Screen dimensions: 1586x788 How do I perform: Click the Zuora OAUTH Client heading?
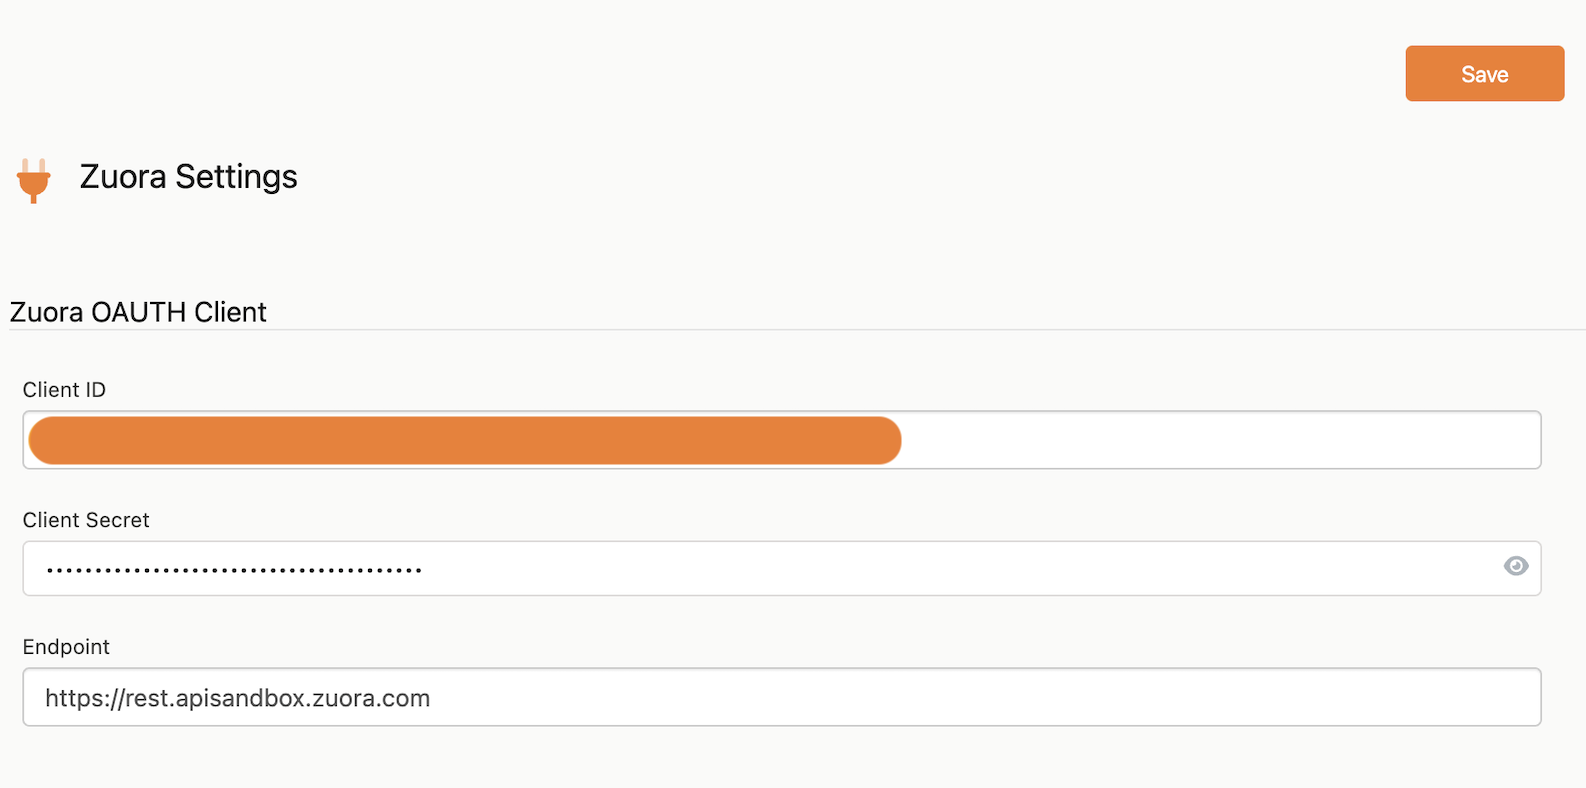(138, 312)
